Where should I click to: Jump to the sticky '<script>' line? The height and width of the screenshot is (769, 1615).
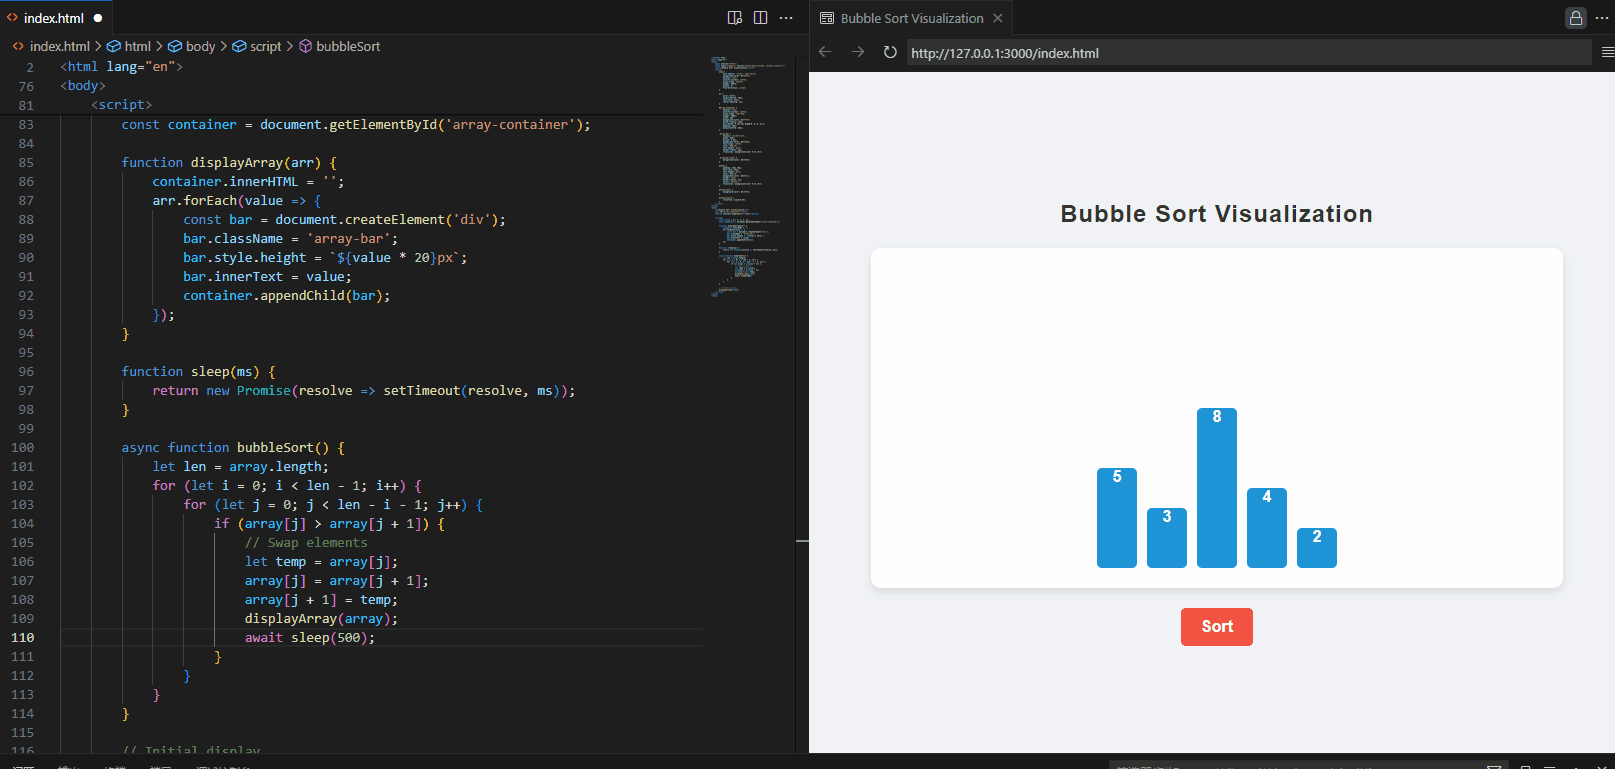(x=122, y=105)
